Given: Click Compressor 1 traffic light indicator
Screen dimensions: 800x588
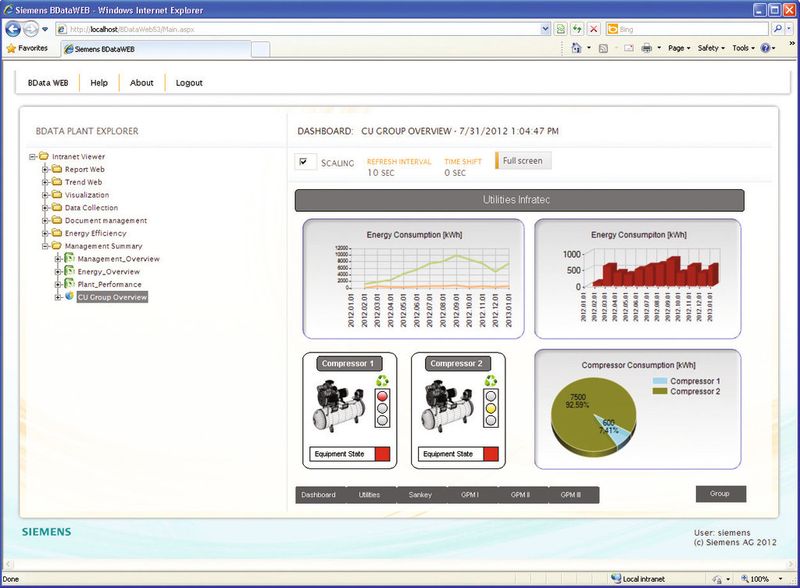Looking at the screenshot, I should coord(382,408).
